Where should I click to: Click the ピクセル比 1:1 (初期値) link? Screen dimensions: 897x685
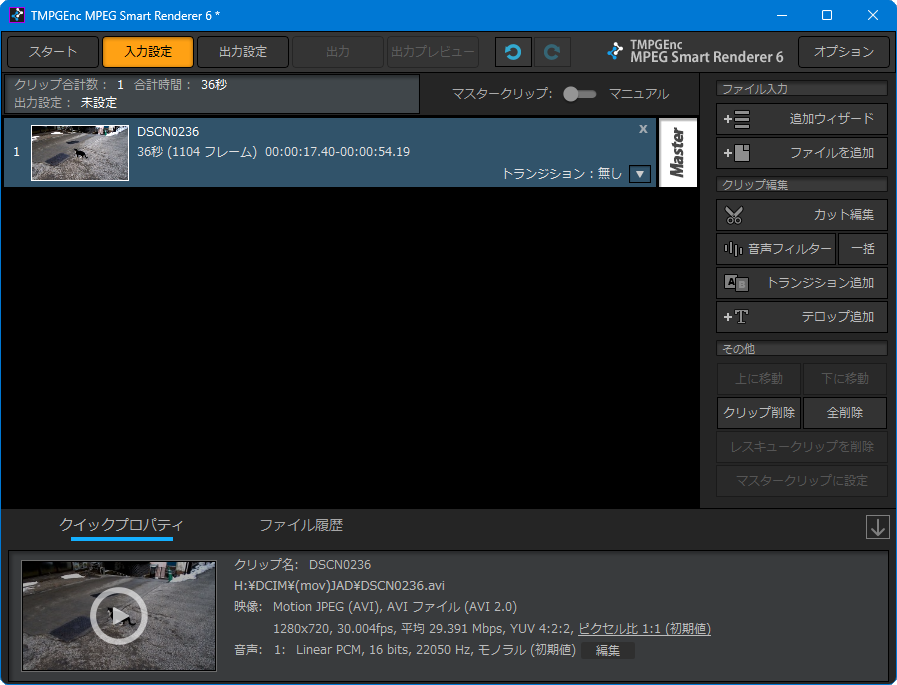[x=644, y=628]
